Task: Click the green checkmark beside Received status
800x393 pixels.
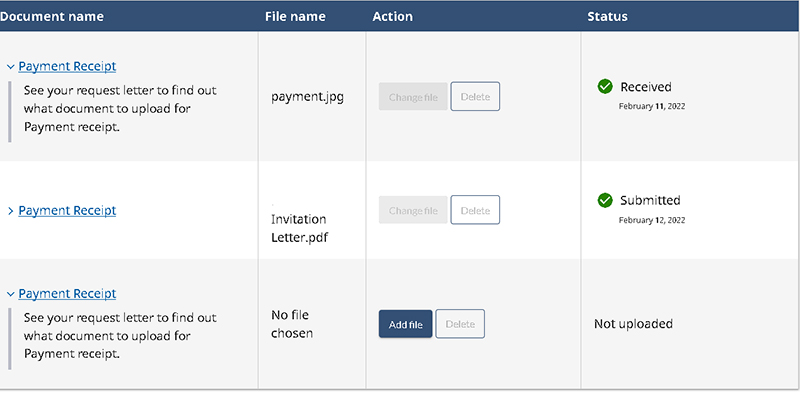Action: coord(605,87)
